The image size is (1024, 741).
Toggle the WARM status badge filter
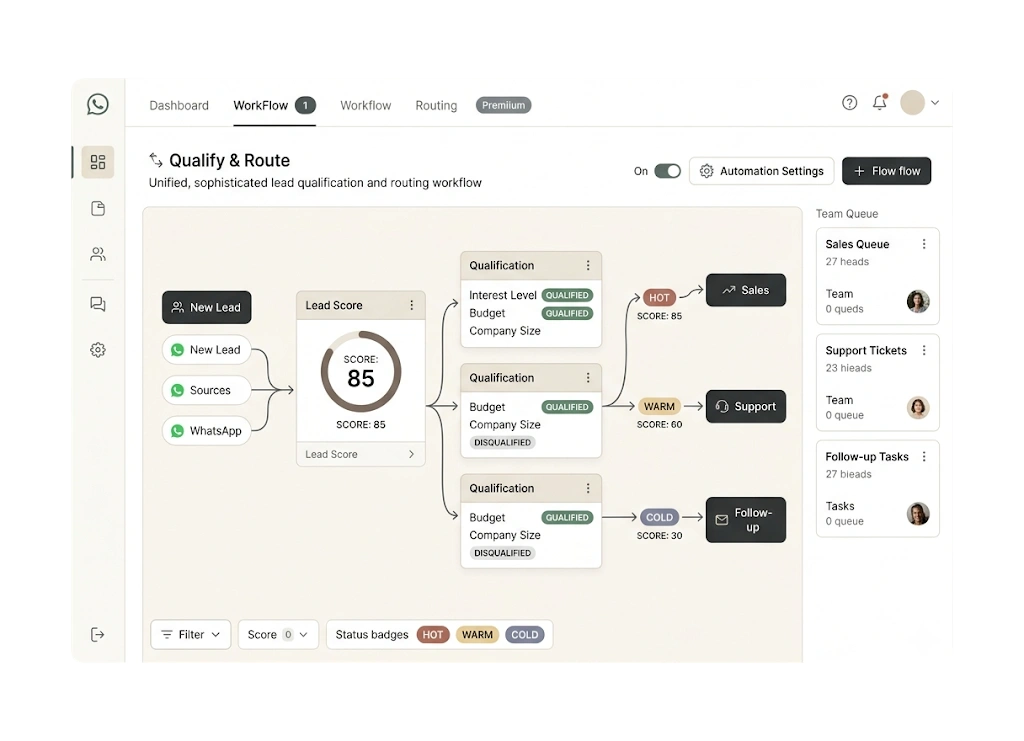(477, 635)
